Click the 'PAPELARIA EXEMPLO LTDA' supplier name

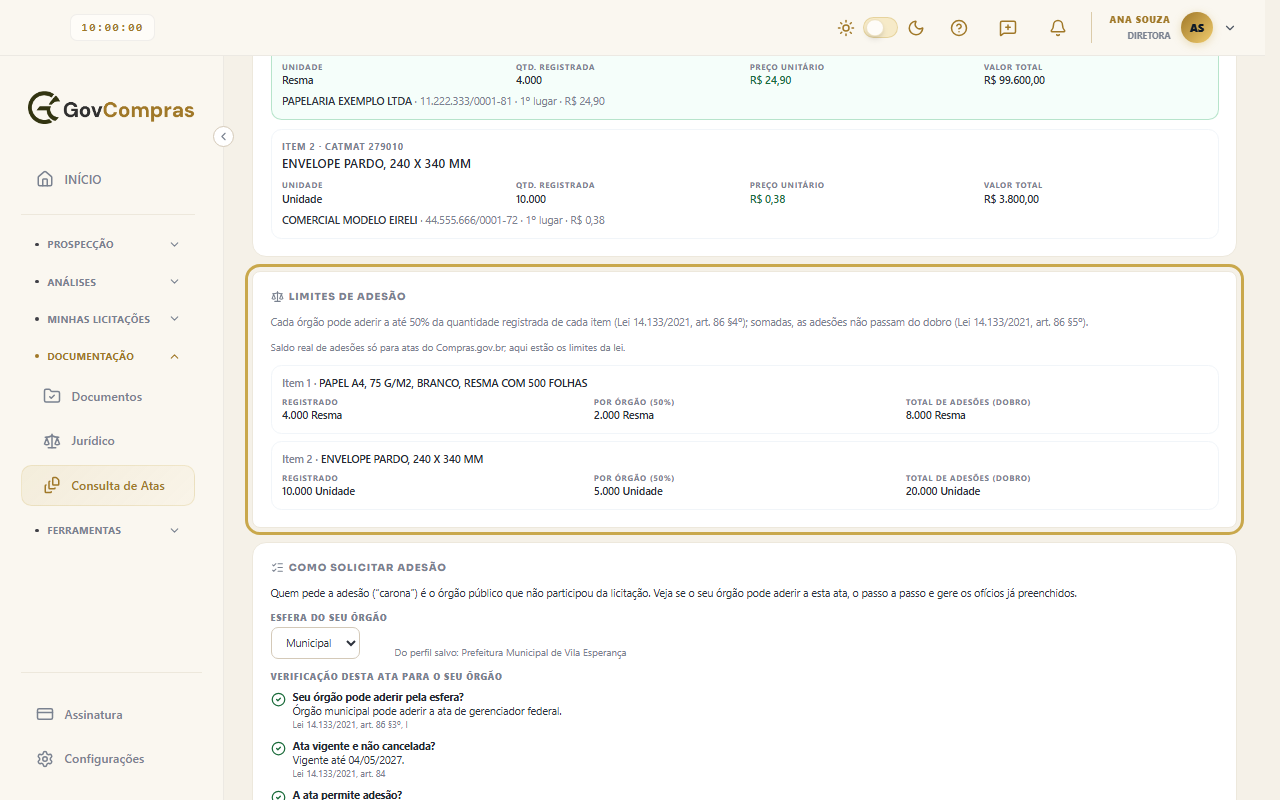347,101
